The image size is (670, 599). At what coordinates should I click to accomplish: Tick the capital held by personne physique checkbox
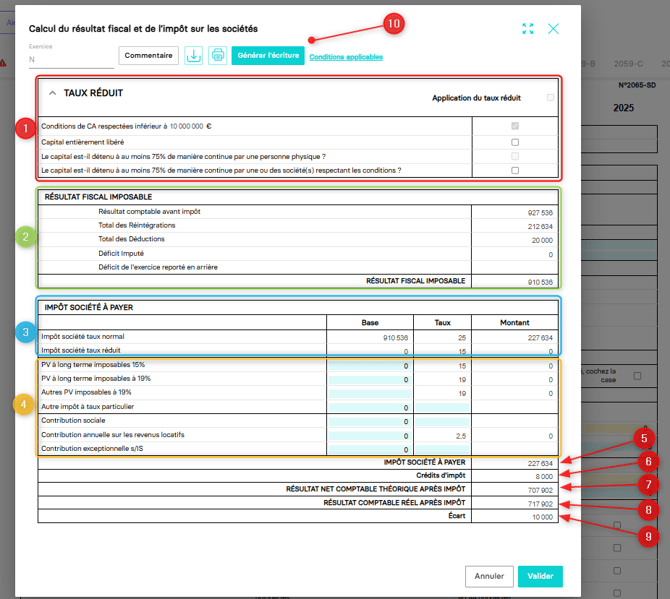click(515, 156)
